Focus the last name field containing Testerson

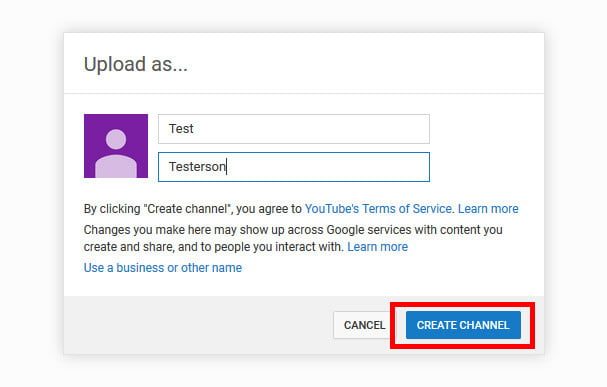point(294,167)
